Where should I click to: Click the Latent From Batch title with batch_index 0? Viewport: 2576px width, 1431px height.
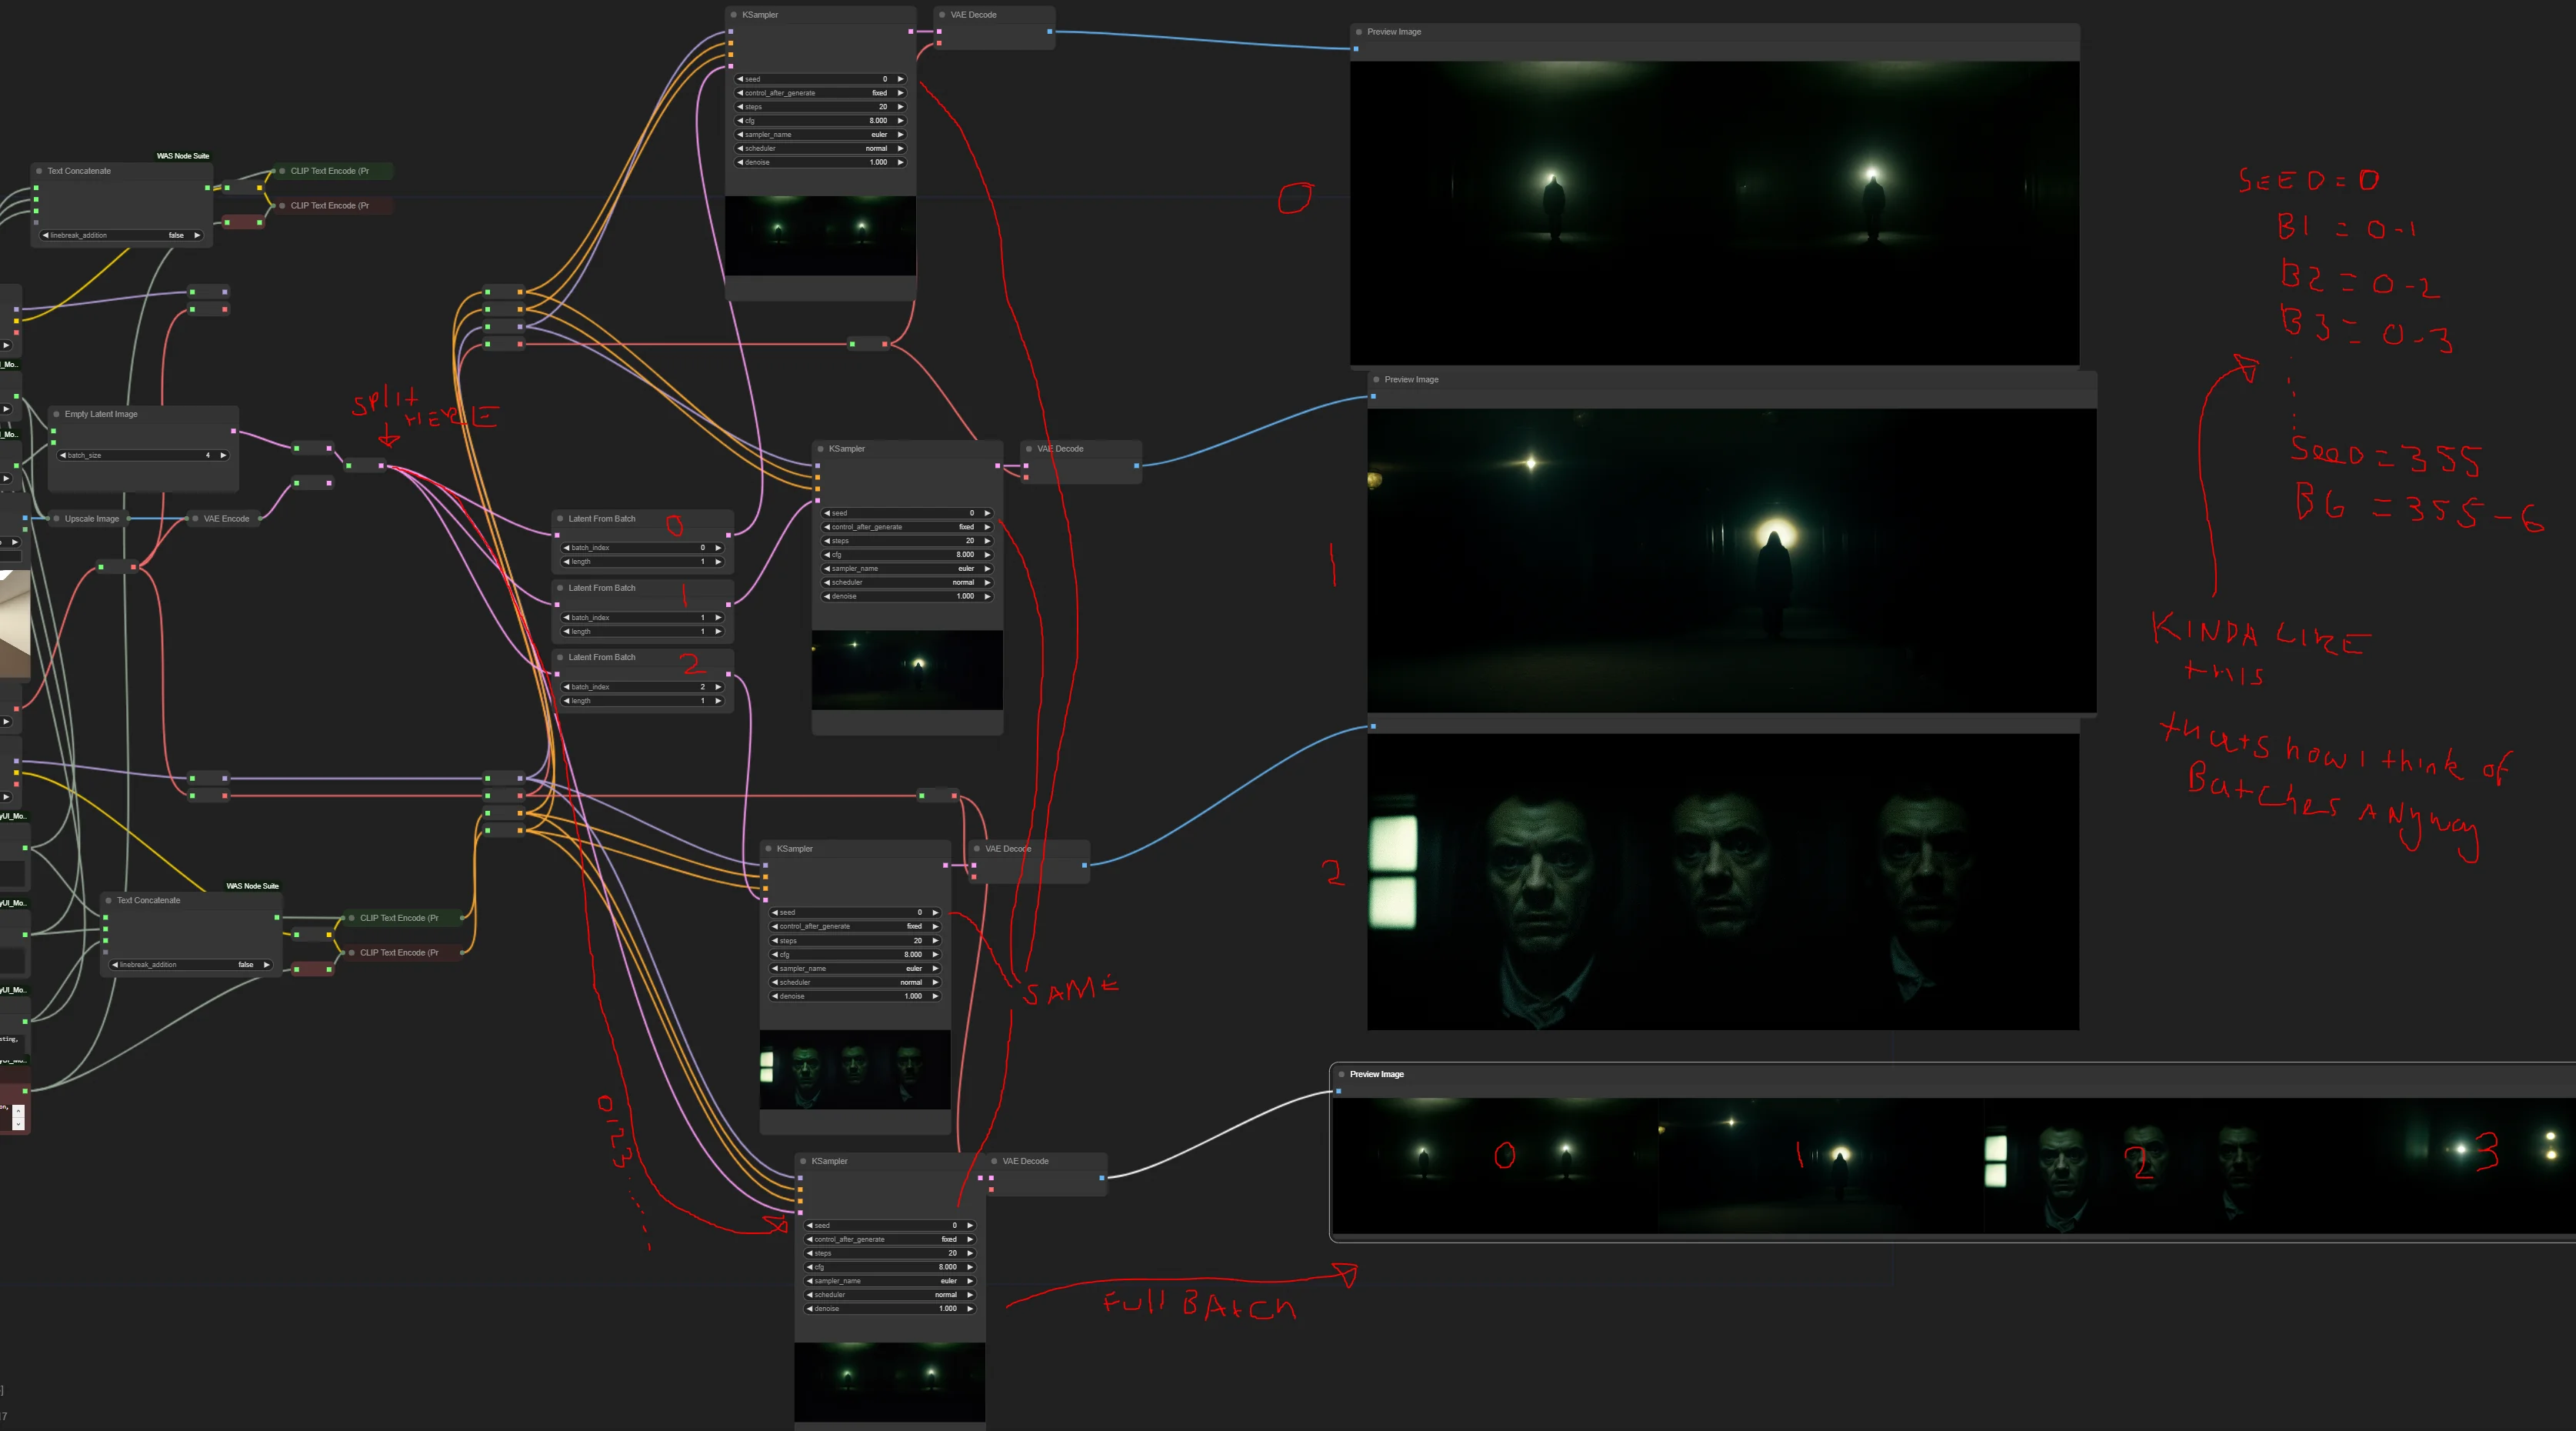click(602, 519)
